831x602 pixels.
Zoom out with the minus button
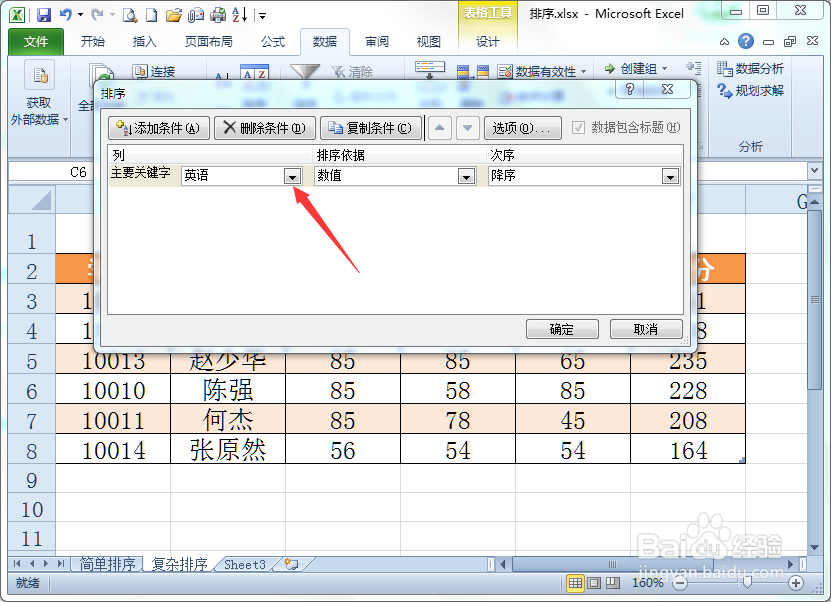point(680,583)
